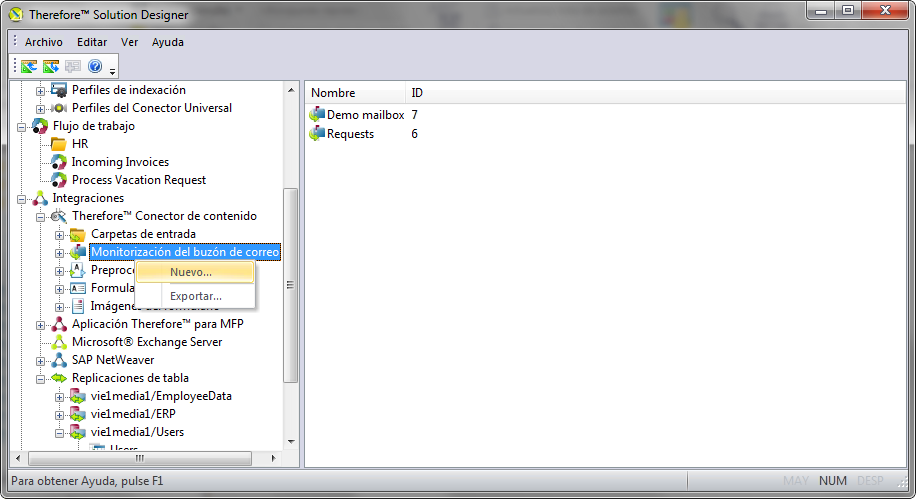
Task: Click the Perfiles de indexación icon
Action: tap(58, 90)
